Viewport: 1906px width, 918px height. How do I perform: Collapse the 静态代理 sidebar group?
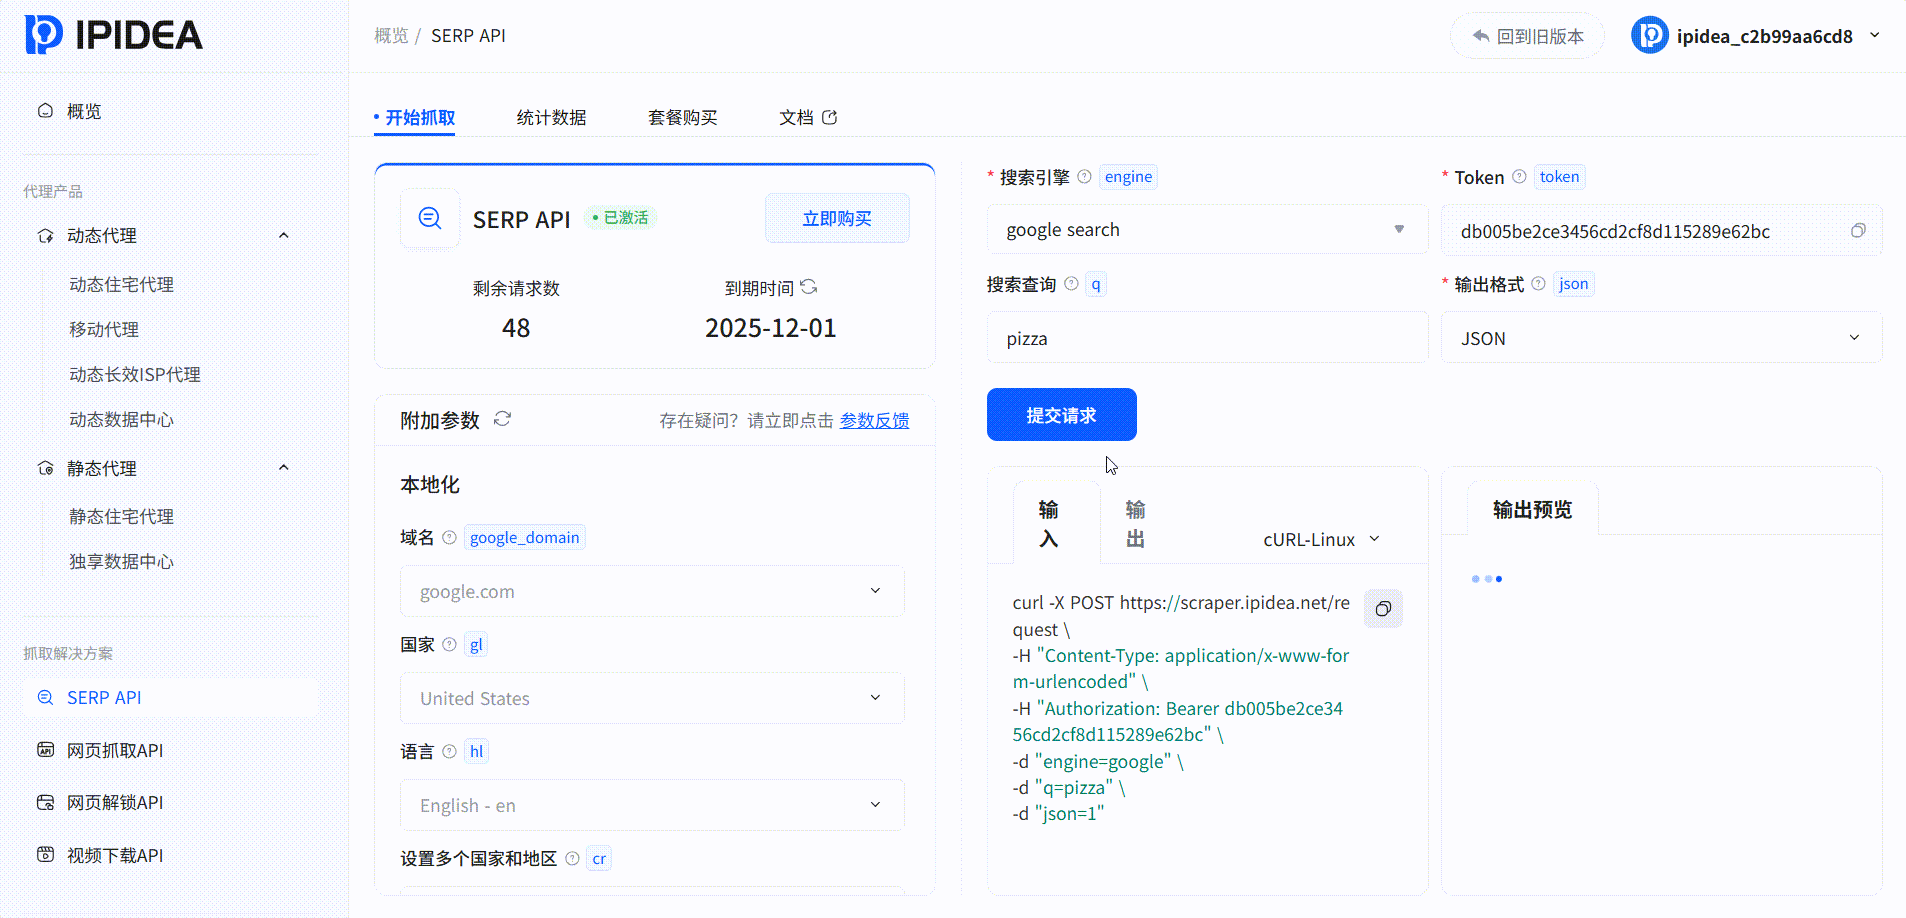pos(283,468)
